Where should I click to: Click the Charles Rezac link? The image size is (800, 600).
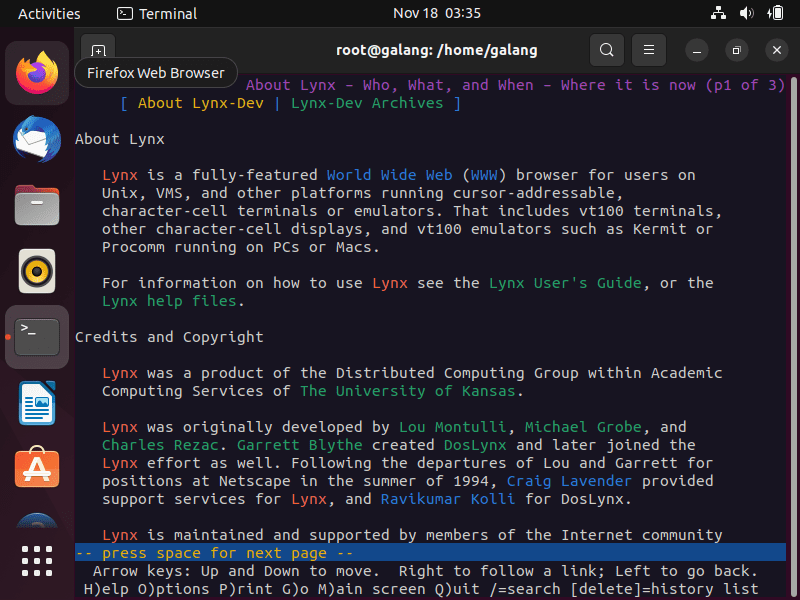pyautogui.click(x=160, y=445)
